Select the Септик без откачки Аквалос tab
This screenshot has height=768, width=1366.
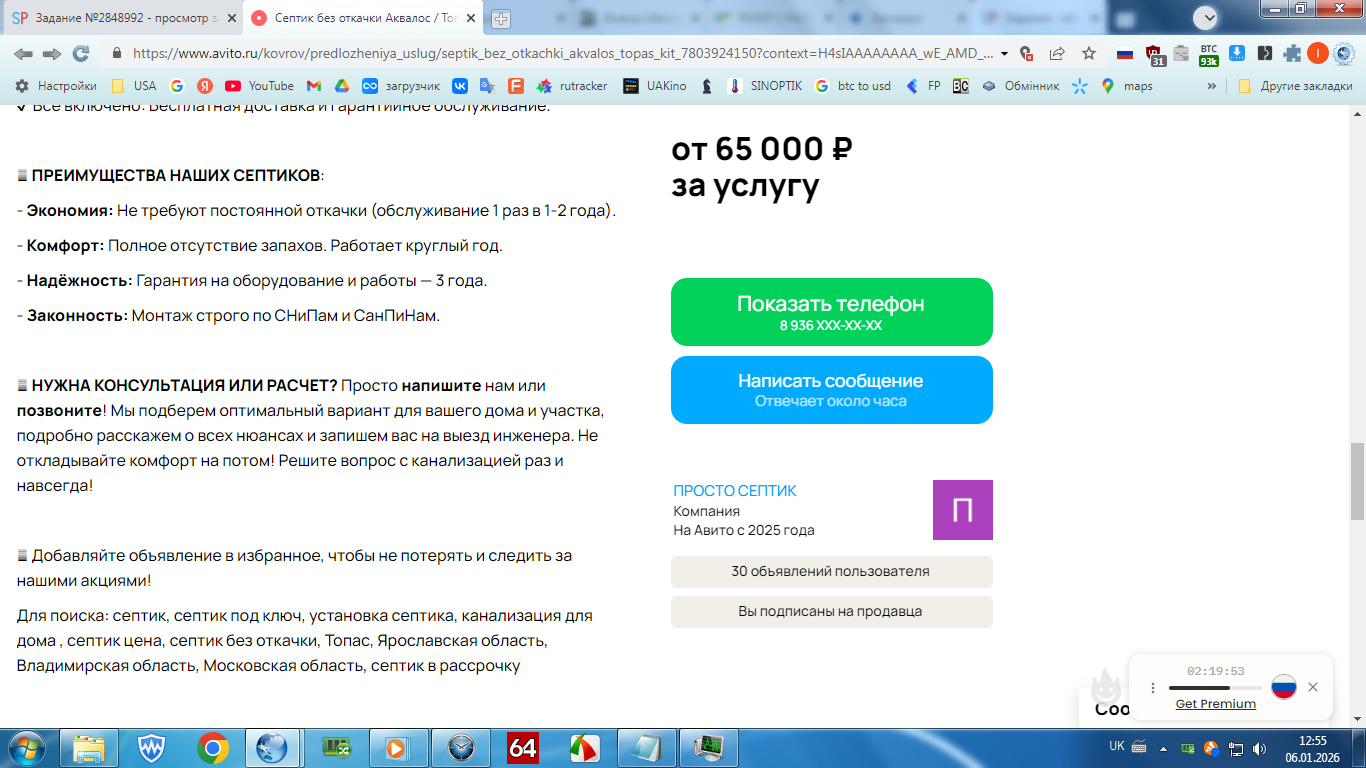click(x=364, y=18)
